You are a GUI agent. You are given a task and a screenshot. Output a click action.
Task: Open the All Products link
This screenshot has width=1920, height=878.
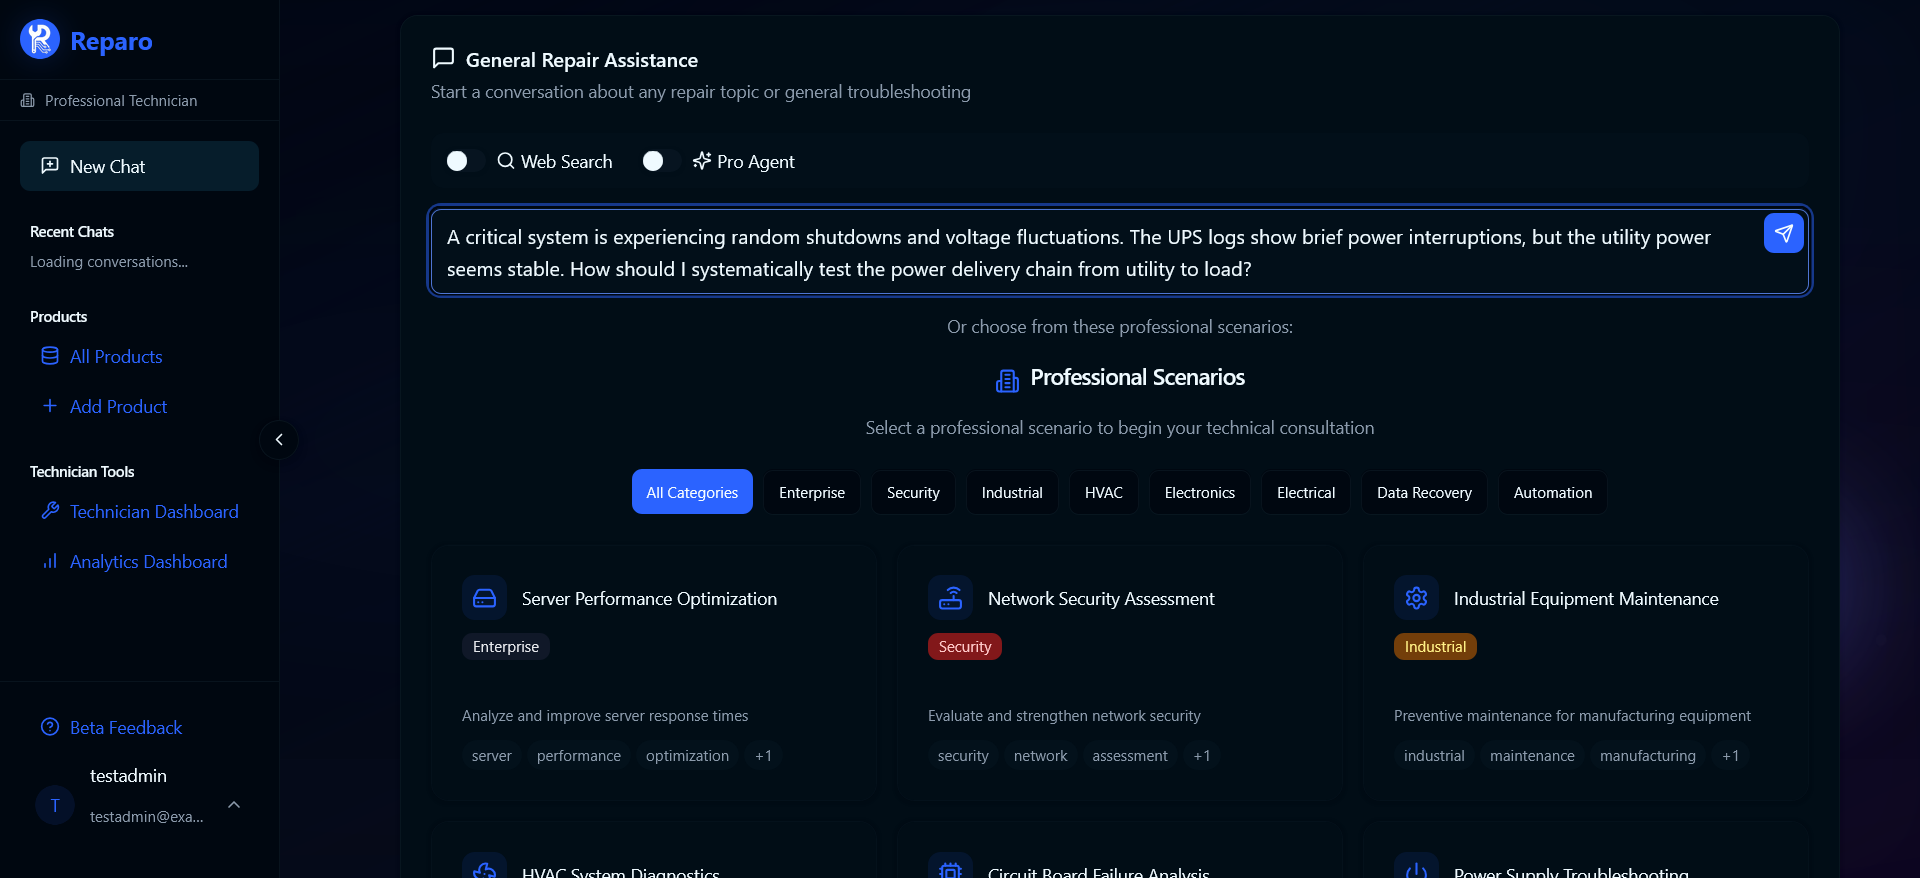[116, 357]
